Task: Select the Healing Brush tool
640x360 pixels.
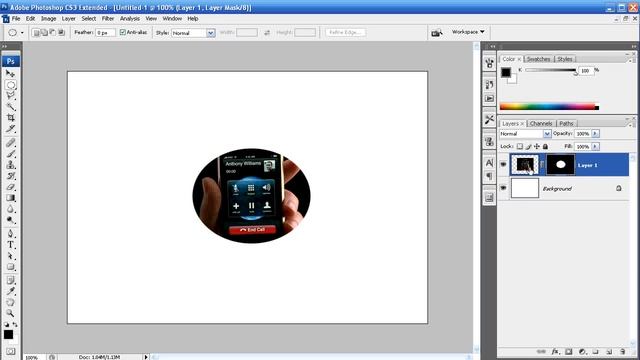Action: pyautogui.click(x=11, y=143)
